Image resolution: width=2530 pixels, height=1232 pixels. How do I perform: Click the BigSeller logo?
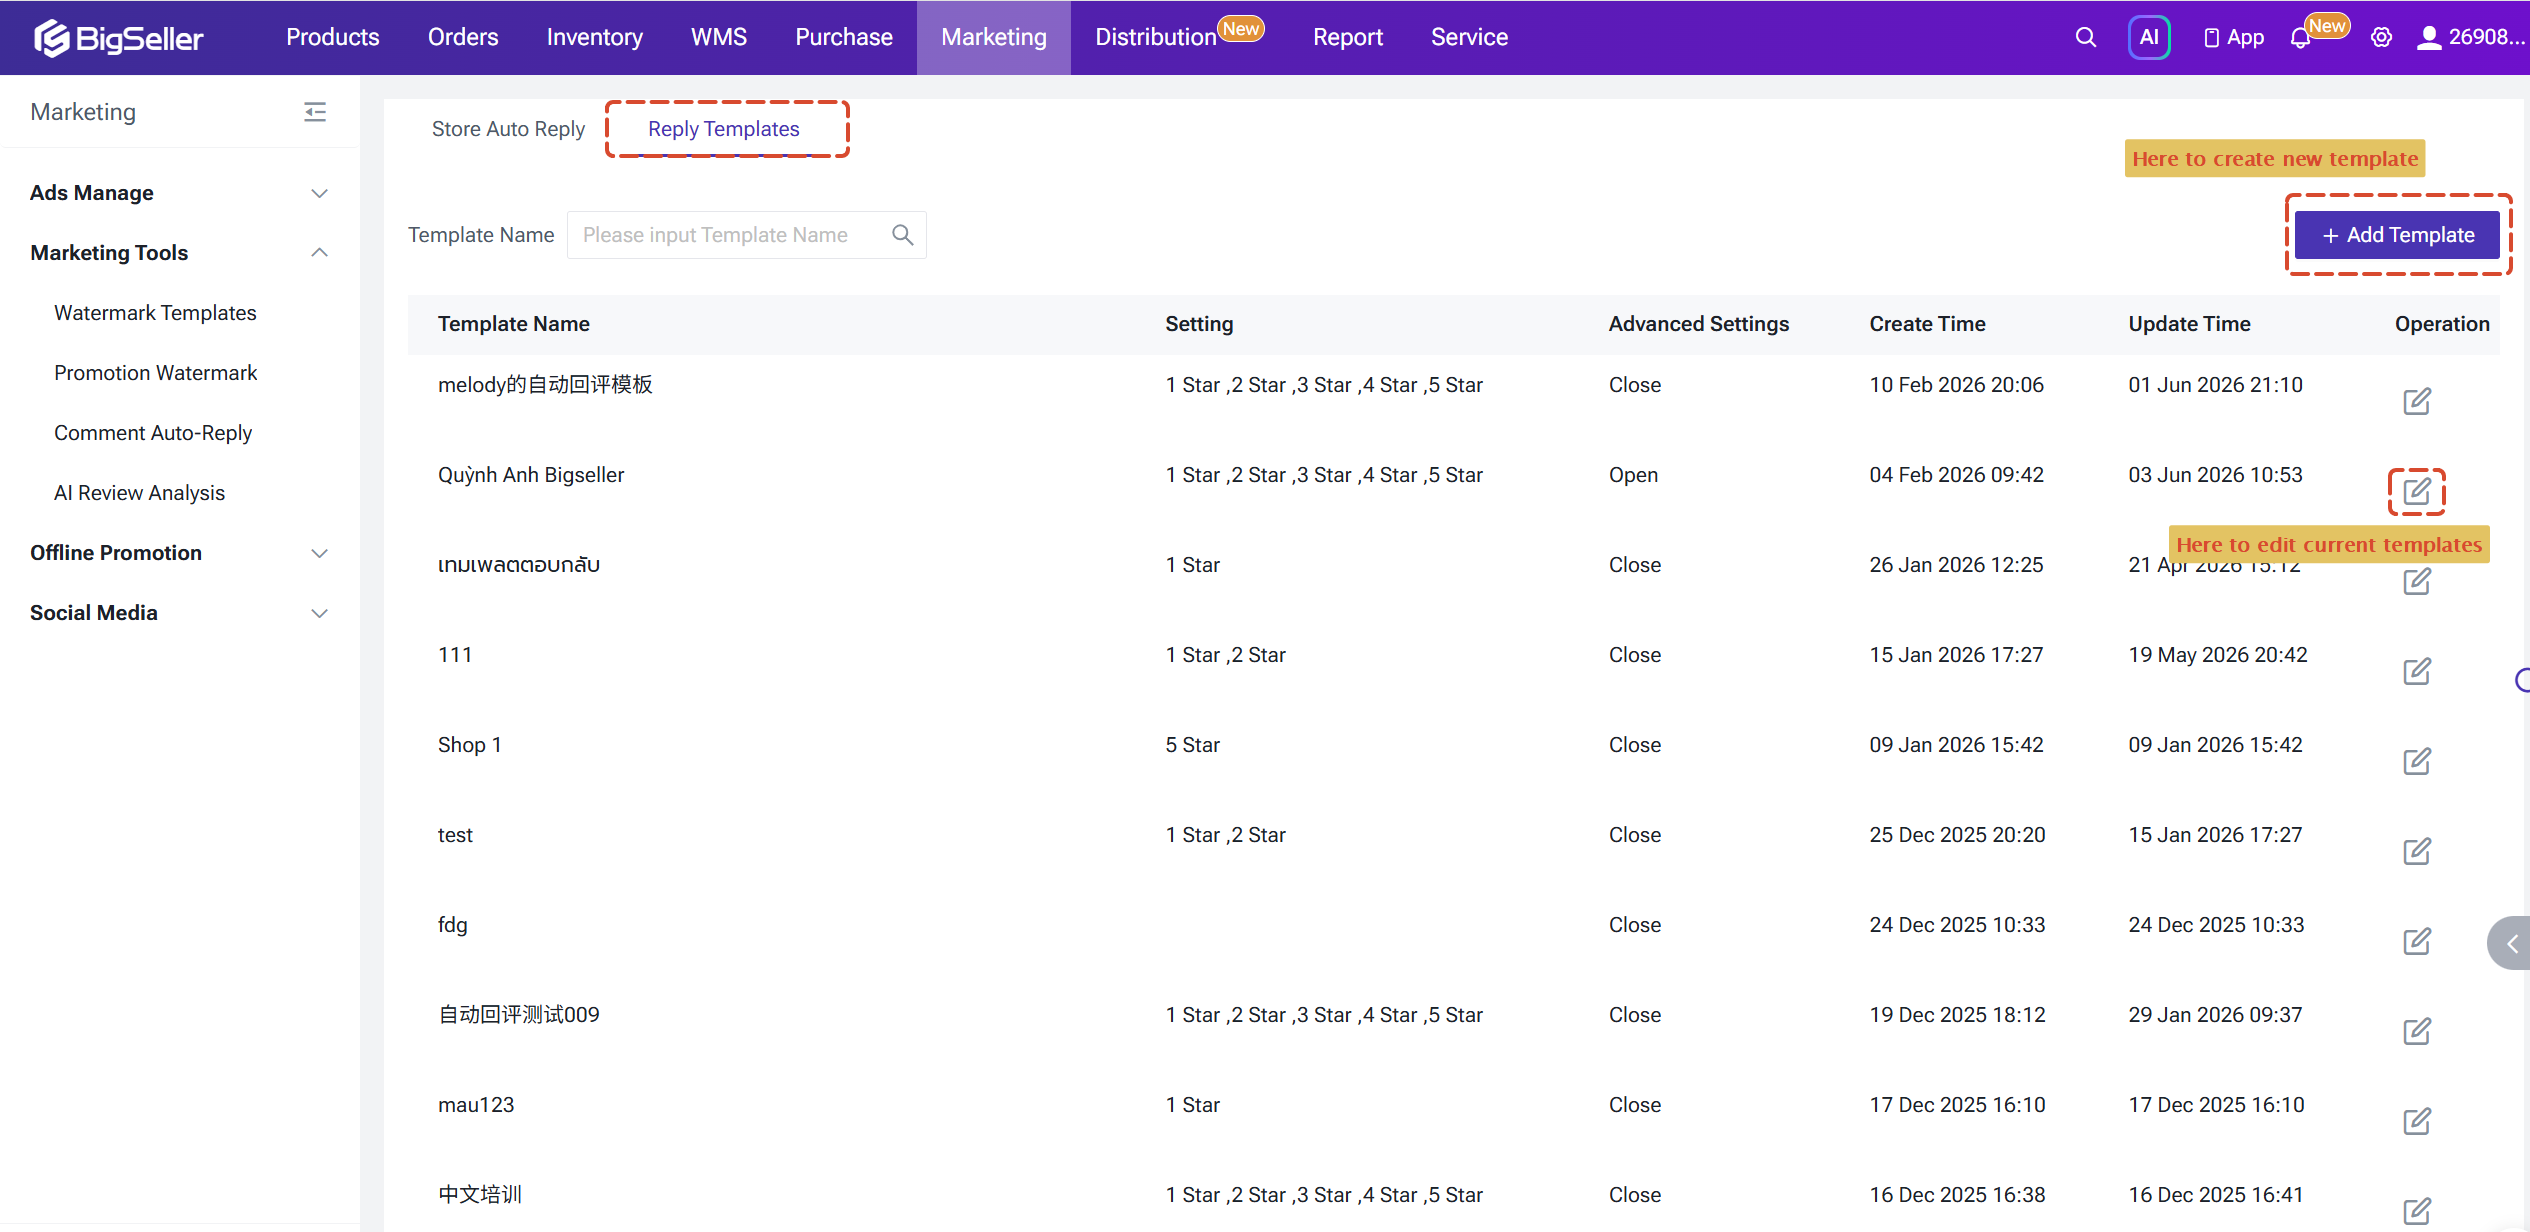[x=118, y=38]
